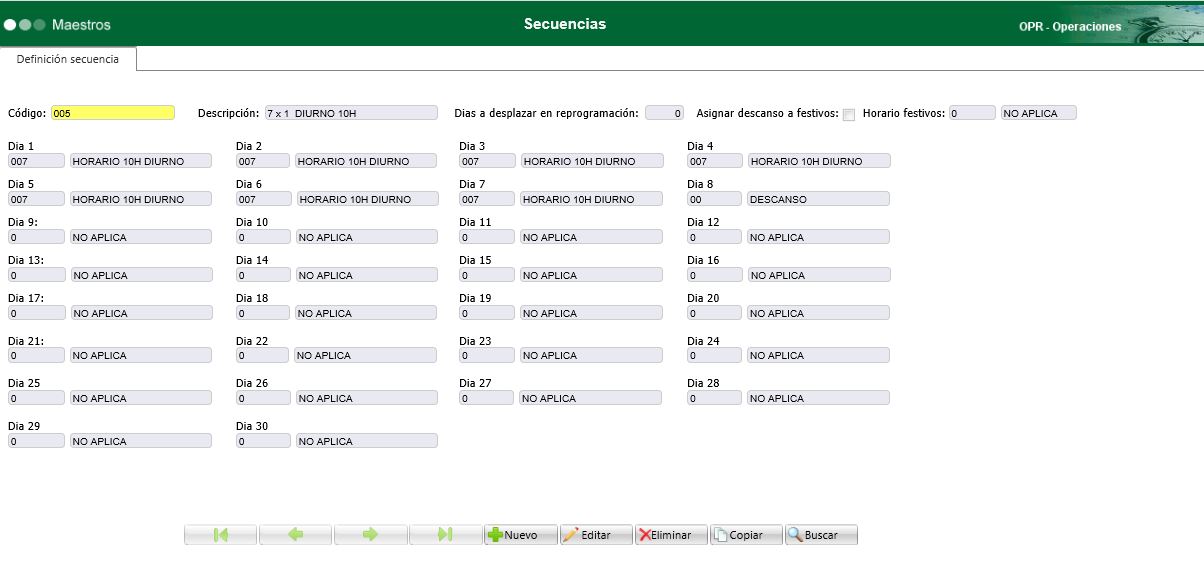1204x577 pixels.
Task: Click Dia 17 NO APLICA field
Action: [x=141, y=313]
